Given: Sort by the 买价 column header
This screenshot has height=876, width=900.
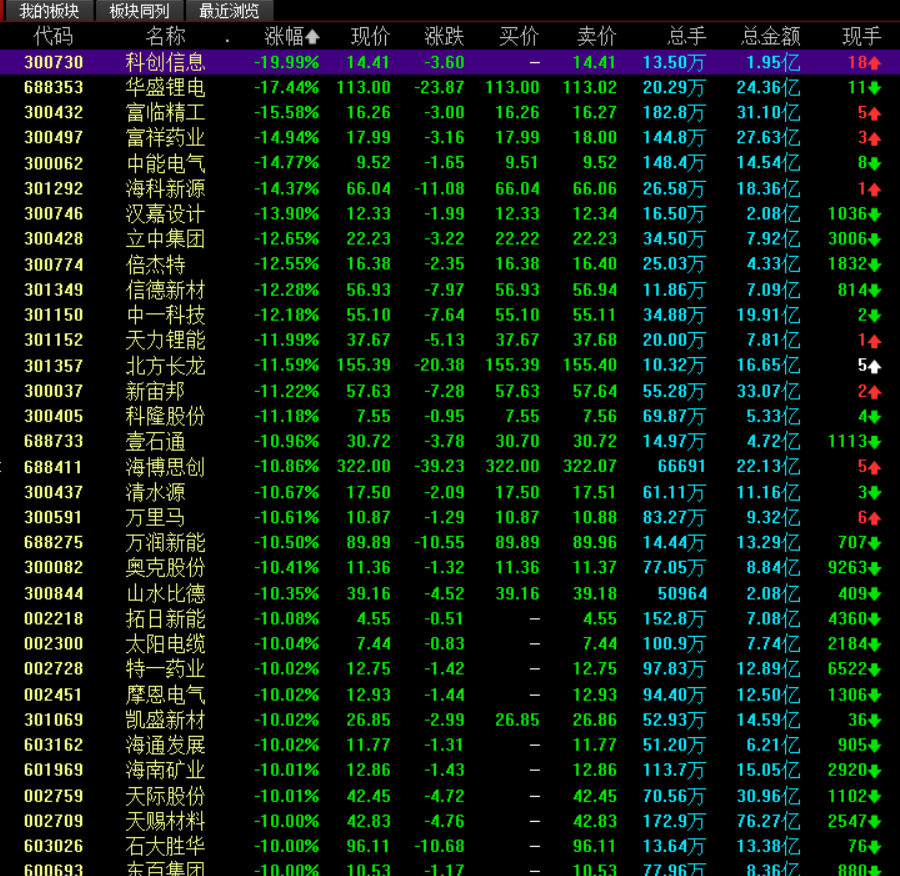Looking at the screenshot, I should click(519, 36).
